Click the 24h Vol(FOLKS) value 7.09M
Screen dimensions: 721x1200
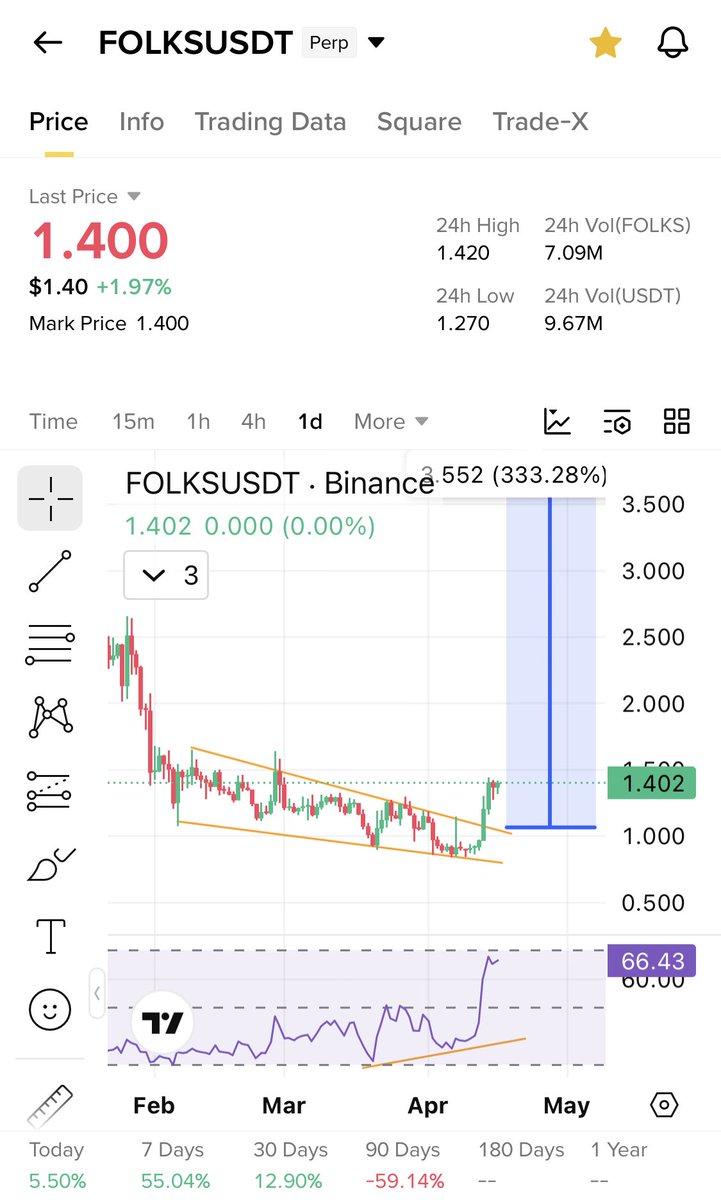coord(574,253)
